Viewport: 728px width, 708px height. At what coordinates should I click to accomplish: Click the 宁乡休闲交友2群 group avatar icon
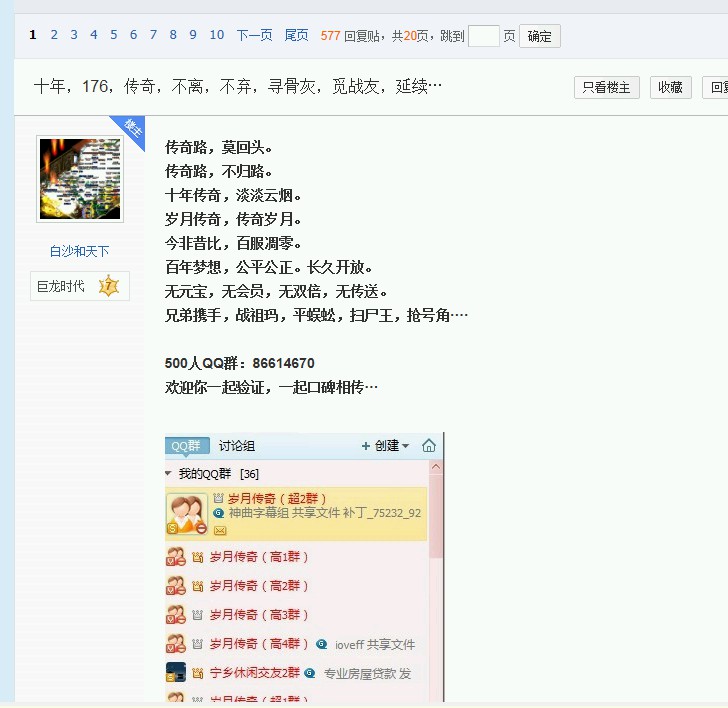pyautogui.click(x=176, y=673)
